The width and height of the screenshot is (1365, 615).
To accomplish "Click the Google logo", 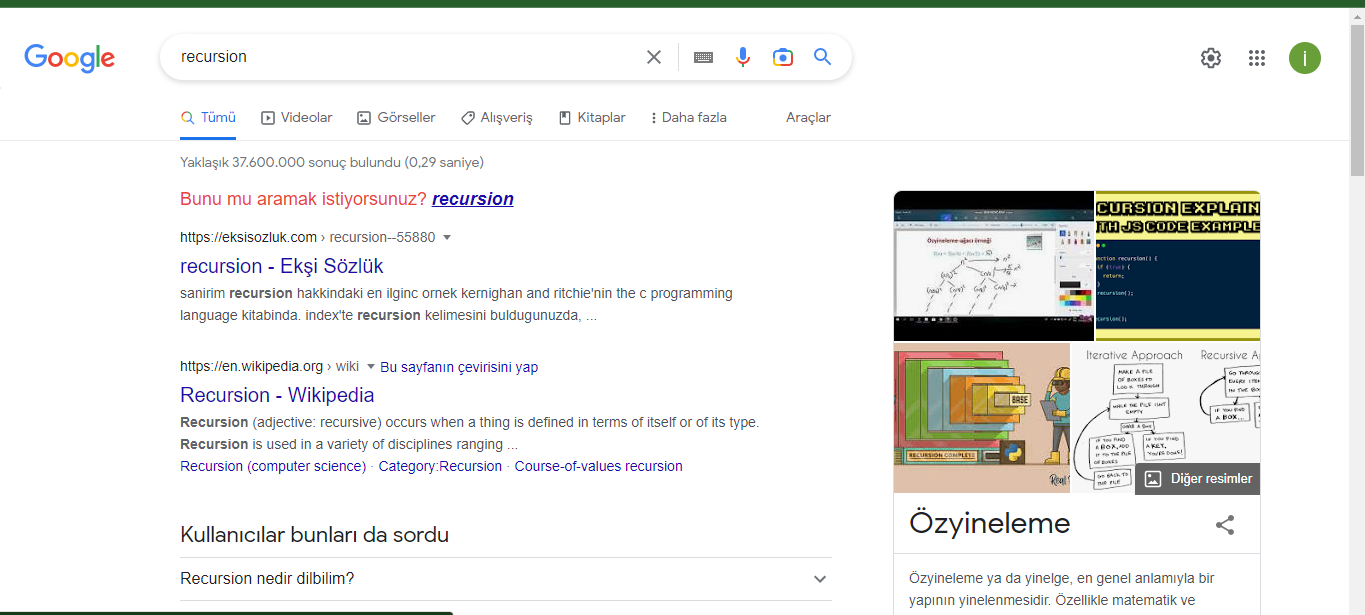I will pyautogui.click(x=68, y=58).
